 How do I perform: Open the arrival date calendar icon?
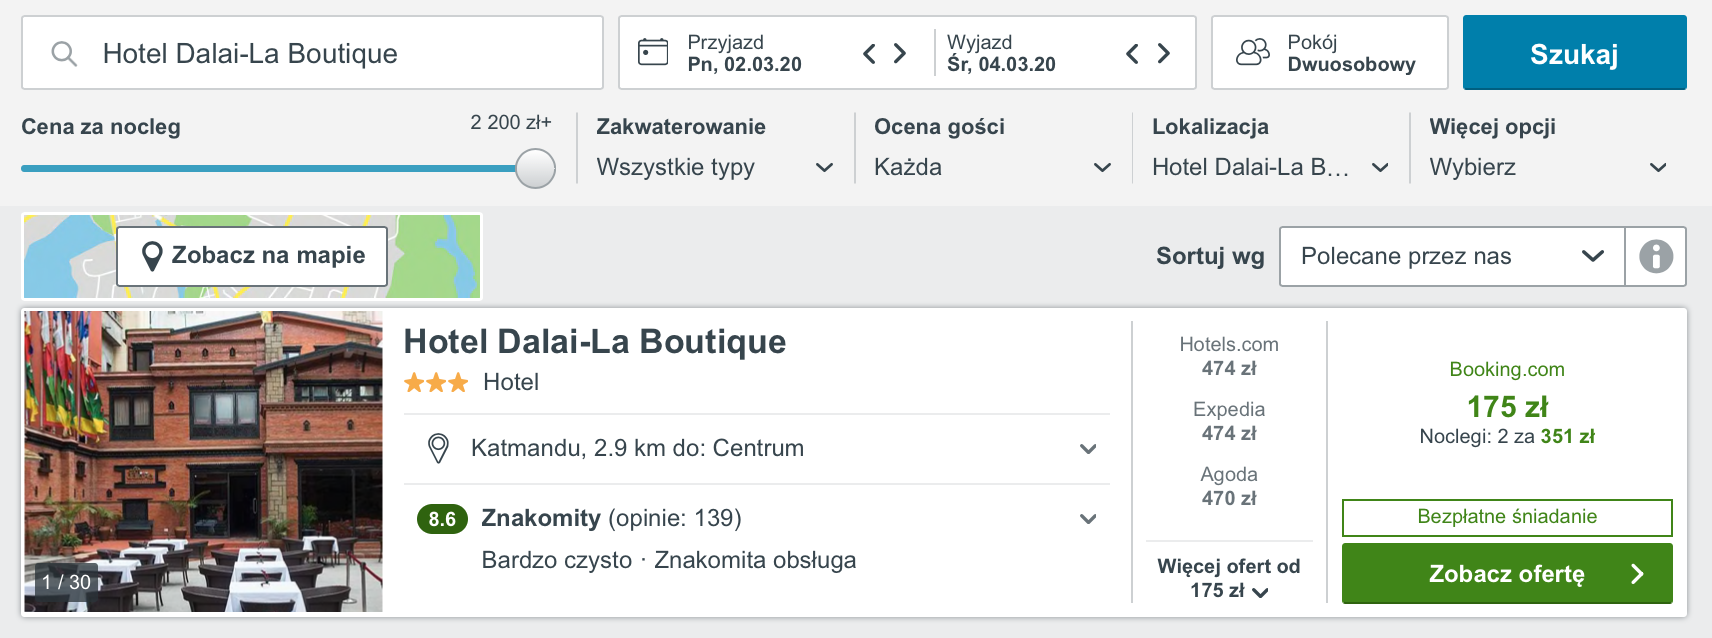pyautogui.click(x=653, y=52)
